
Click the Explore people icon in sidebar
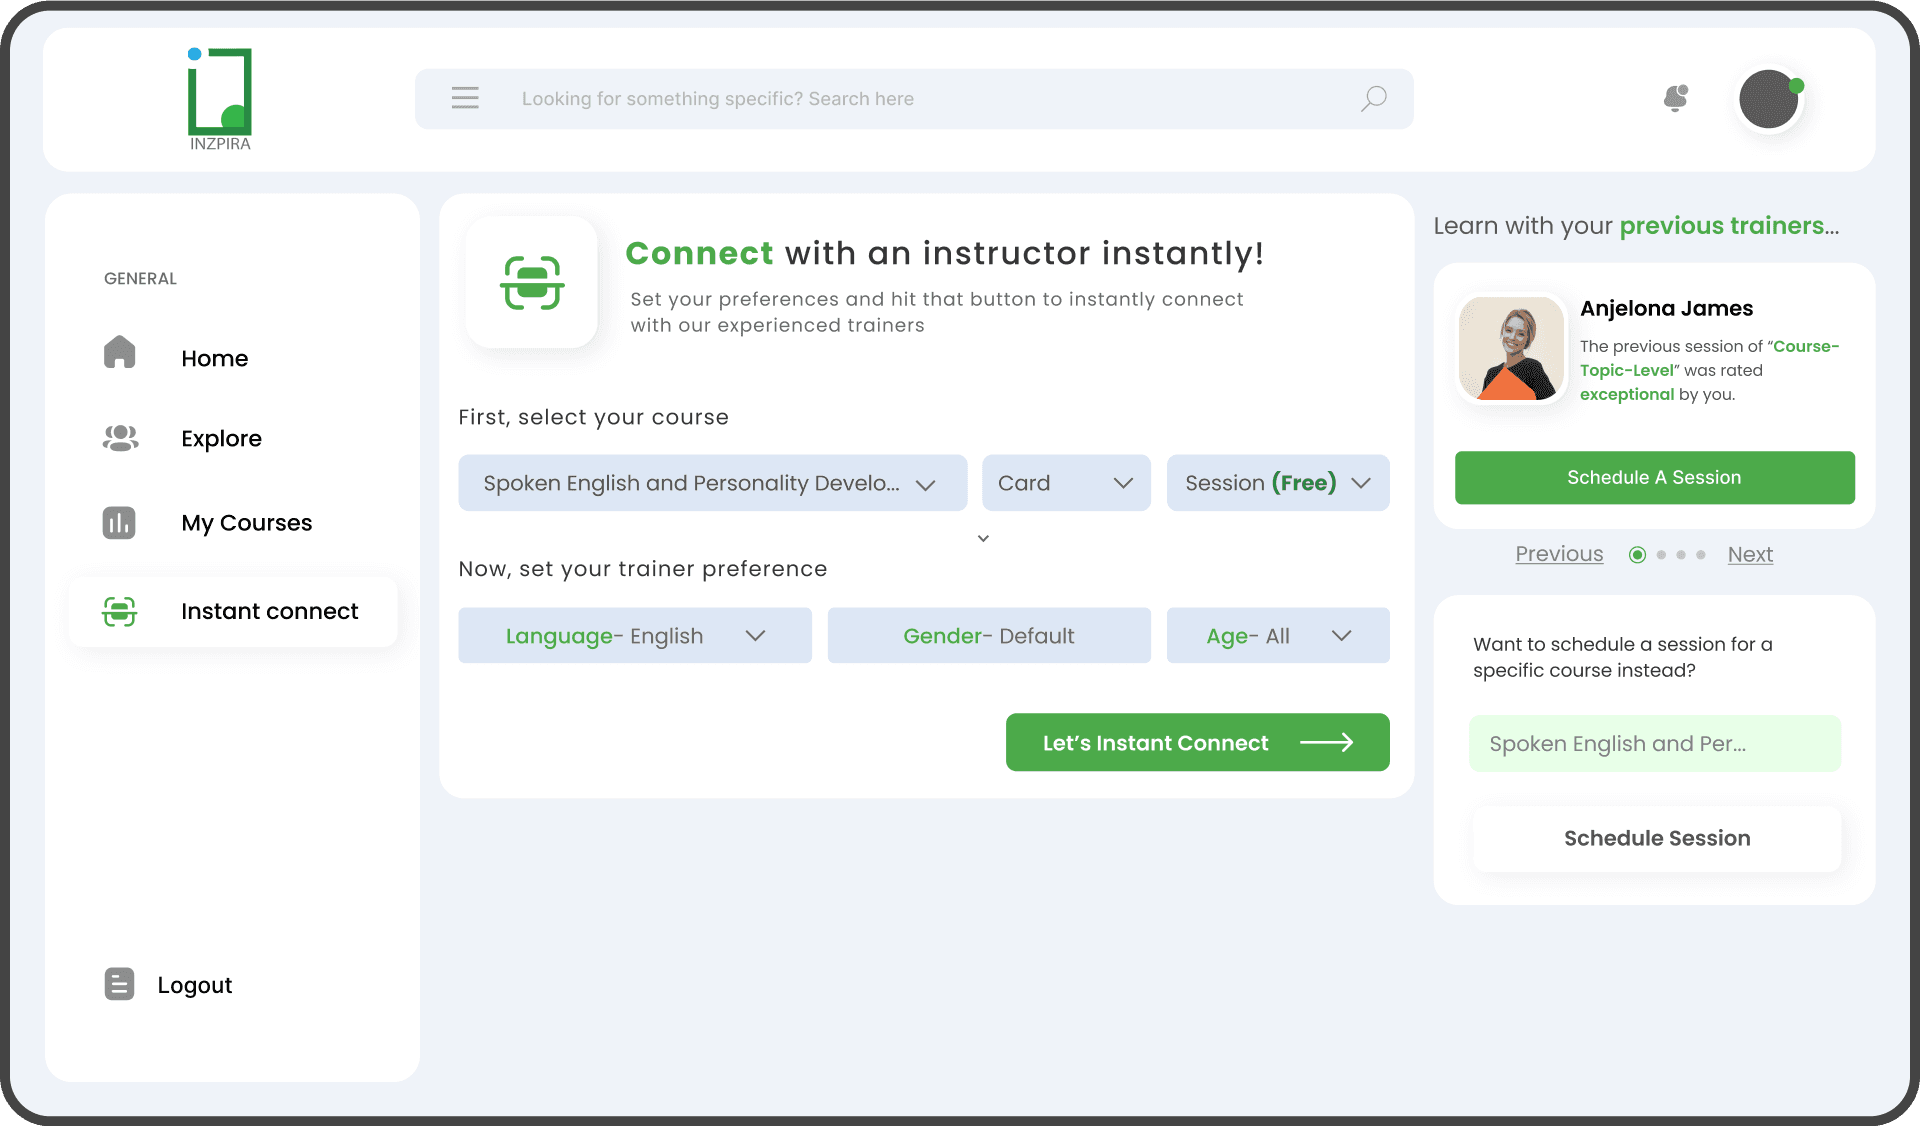120,438
